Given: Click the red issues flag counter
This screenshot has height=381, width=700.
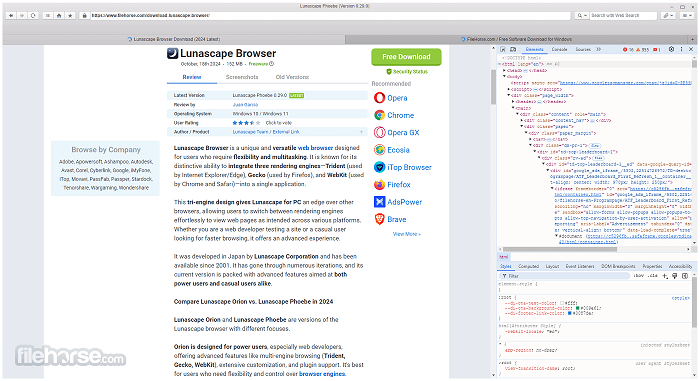Looking at the screenshot, I should pyautogui.click(x=657, y=50).
